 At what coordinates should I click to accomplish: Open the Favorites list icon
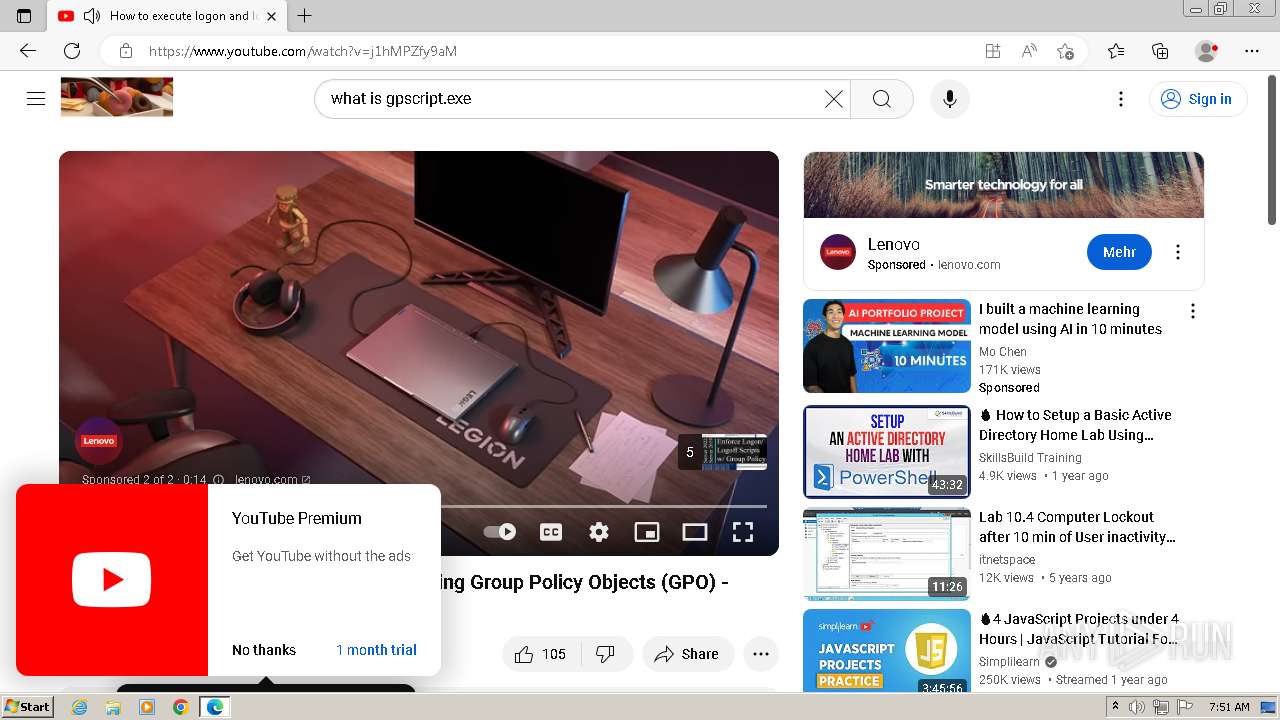[1116, 51]
